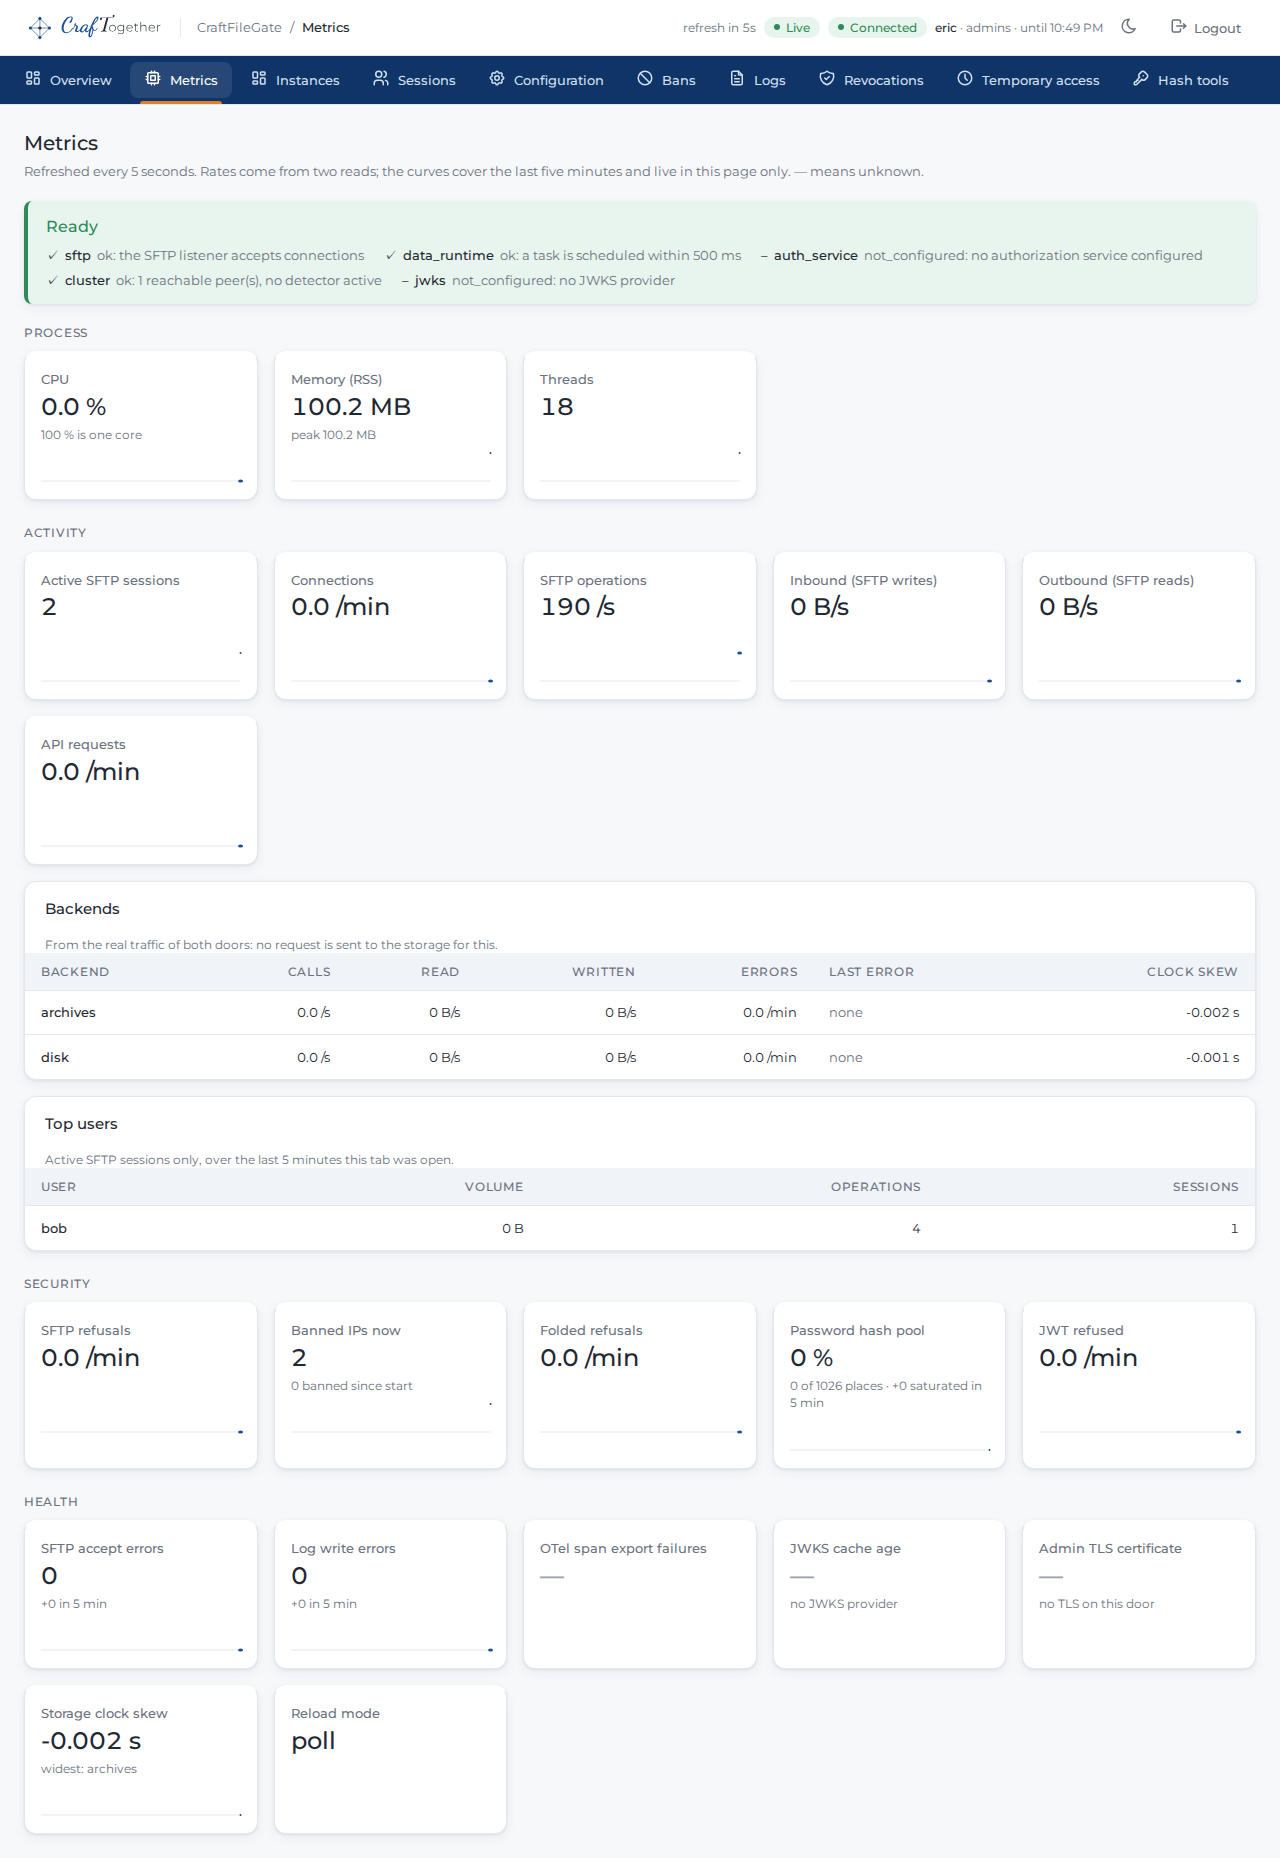1280x1858 pixels.
Task: Click the CraftFileGate breadcrumb link
Action: (x=239, y=27)
